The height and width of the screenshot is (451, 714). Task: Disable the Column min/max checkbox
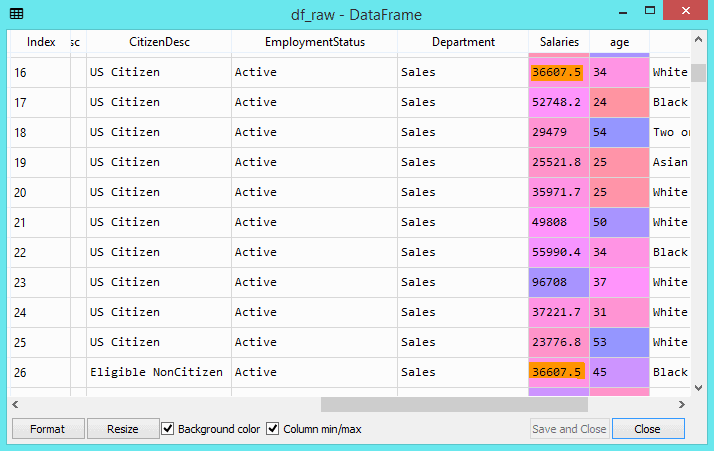click(x=274, y=429)
